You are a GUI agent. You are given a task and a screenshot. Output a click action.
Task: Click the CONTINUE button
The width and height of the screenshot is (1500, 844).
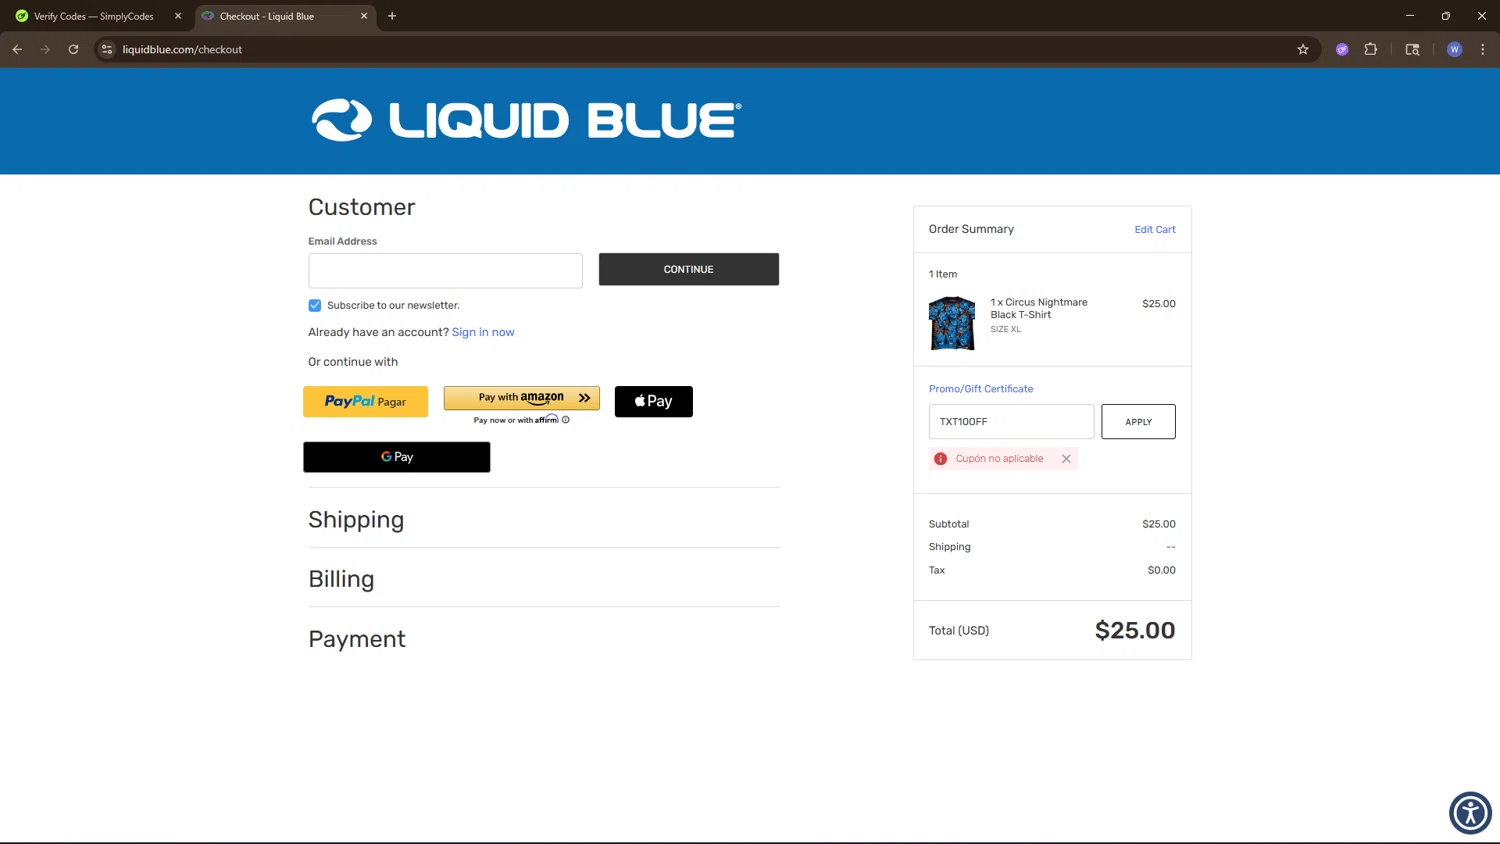[688, 269]
